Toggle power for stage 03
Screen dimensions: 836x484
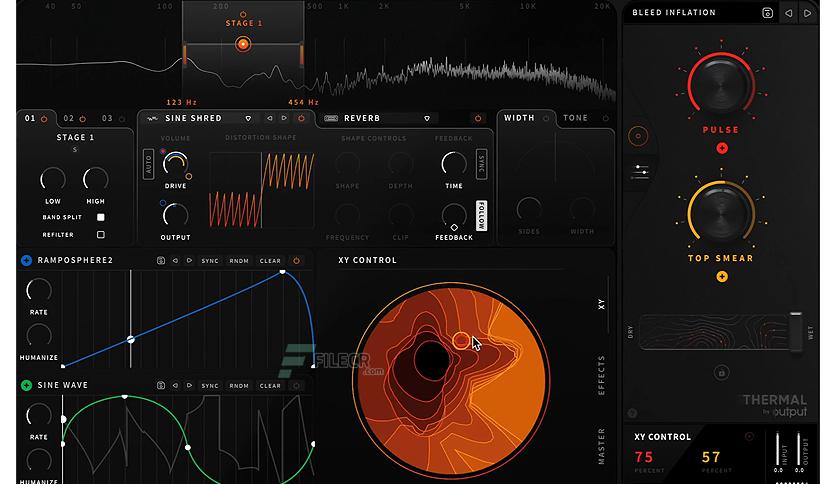click(x=122, y=119)
